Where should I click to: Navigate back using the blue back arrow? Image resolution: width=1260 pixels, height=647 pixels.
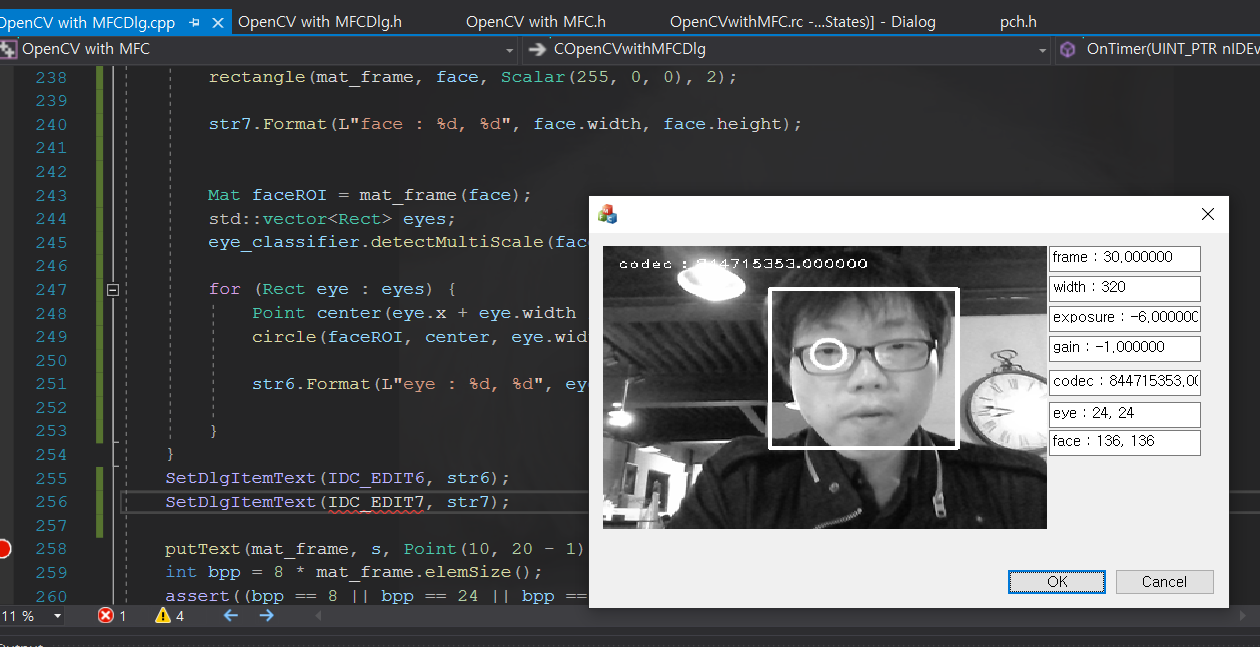tap(229, 616)
